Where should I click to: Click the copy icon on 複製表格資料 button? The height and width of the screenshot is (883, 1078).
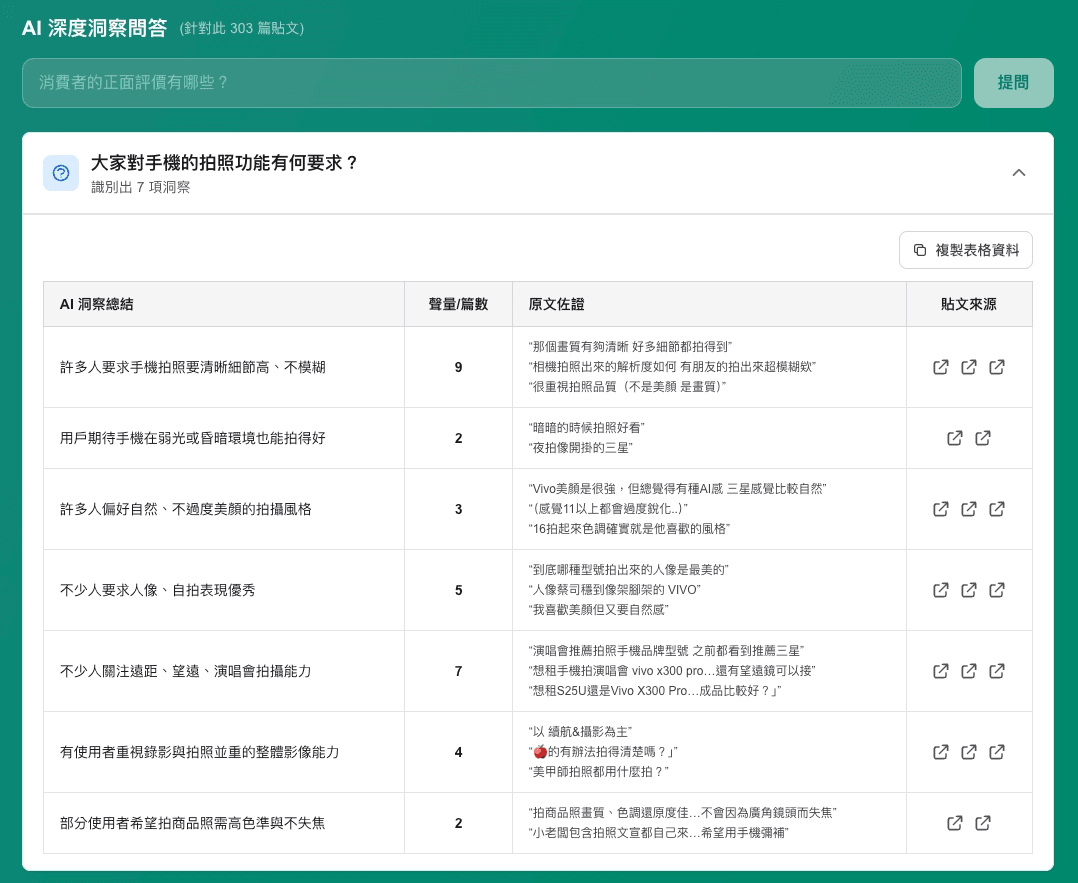(920, 250)
